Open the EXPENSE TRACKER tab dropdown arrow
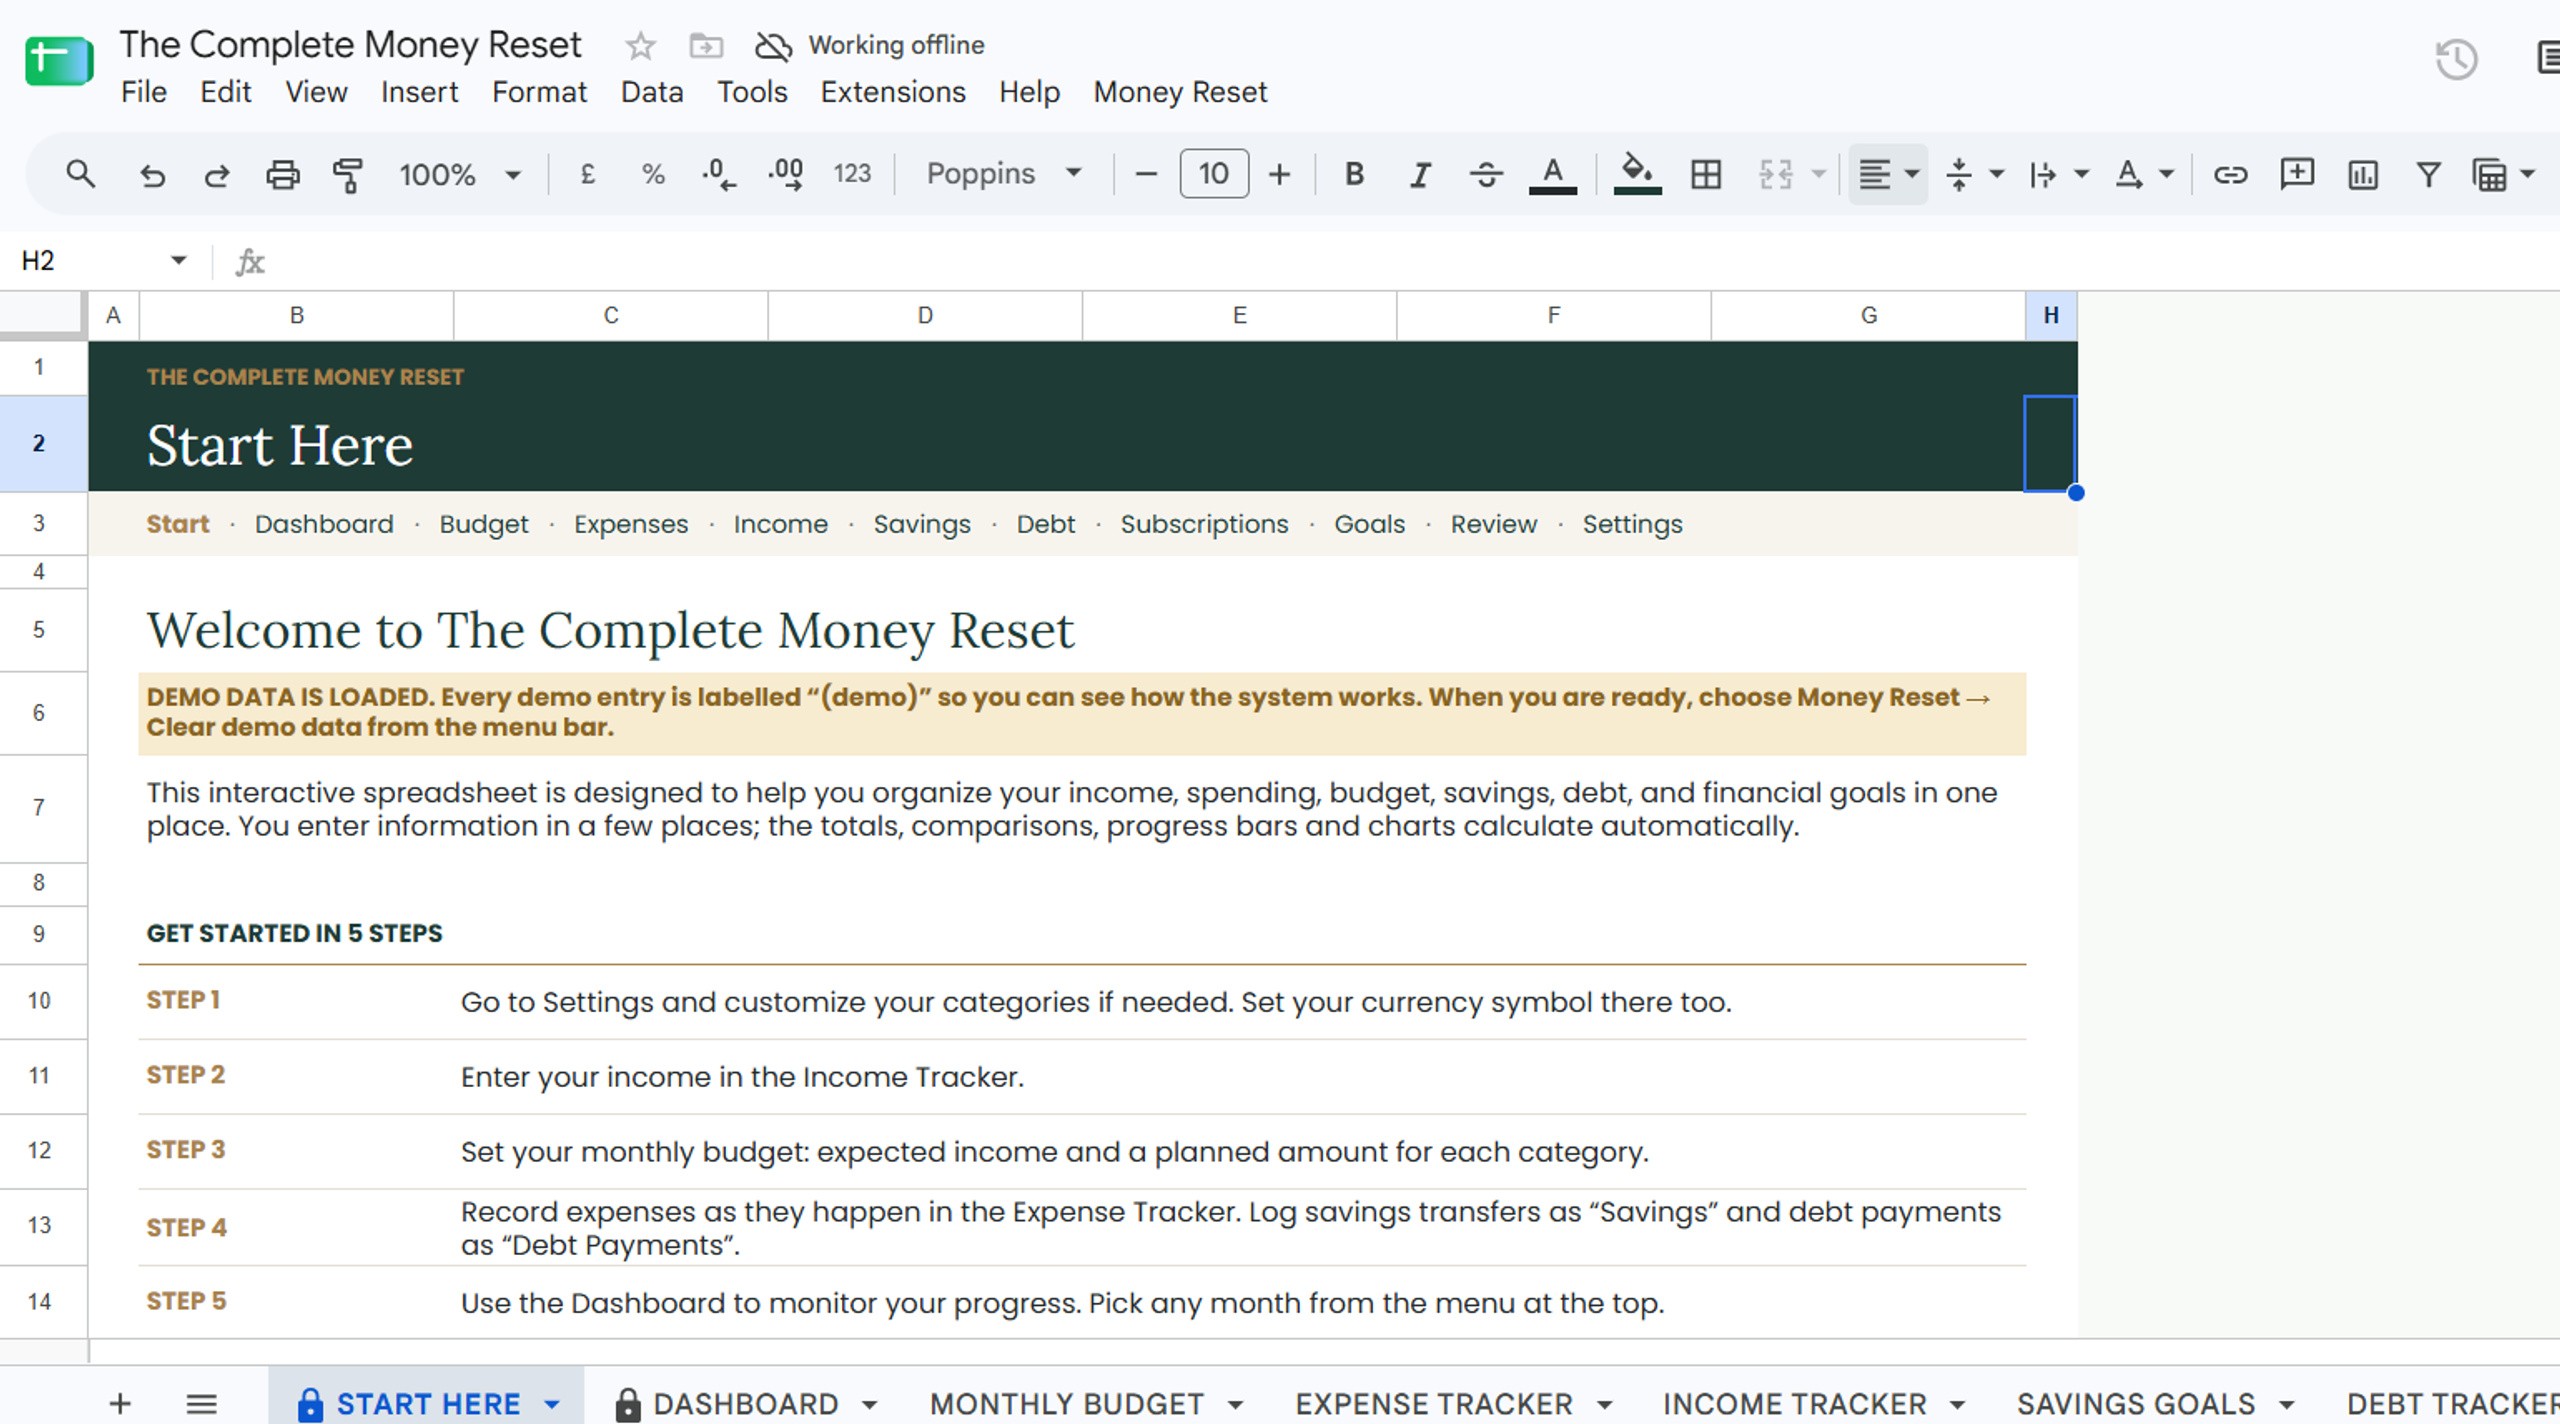 pyautogui.click(x=1604, y=1404)
